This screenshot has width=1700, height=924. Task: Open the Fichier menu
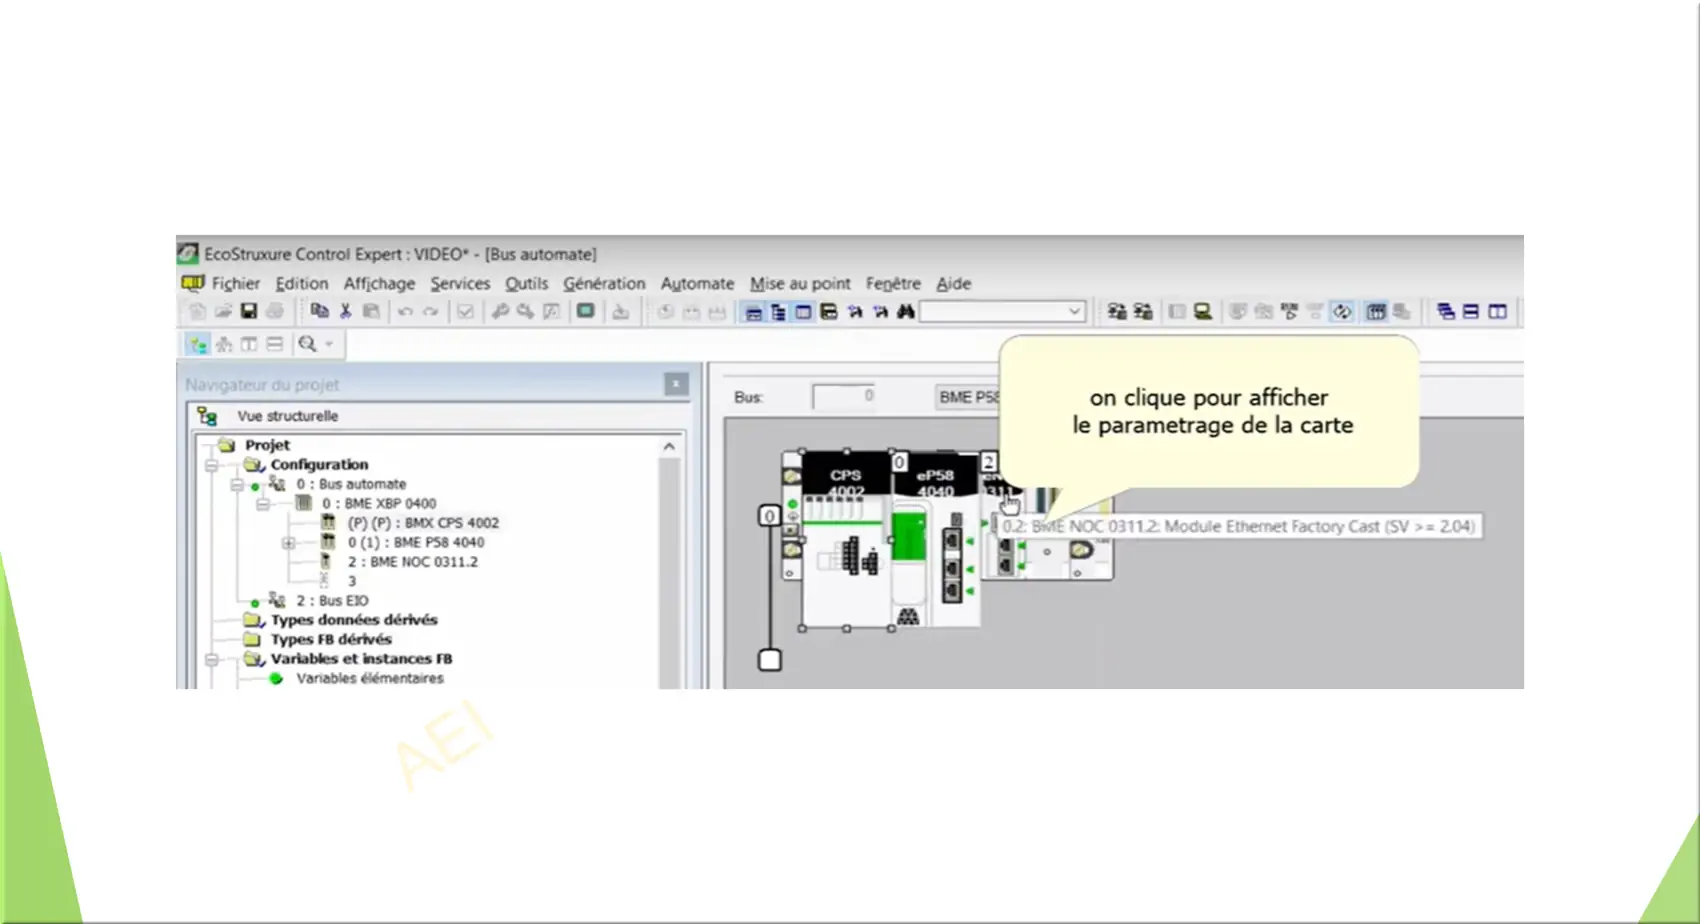[x=236, y=284]
